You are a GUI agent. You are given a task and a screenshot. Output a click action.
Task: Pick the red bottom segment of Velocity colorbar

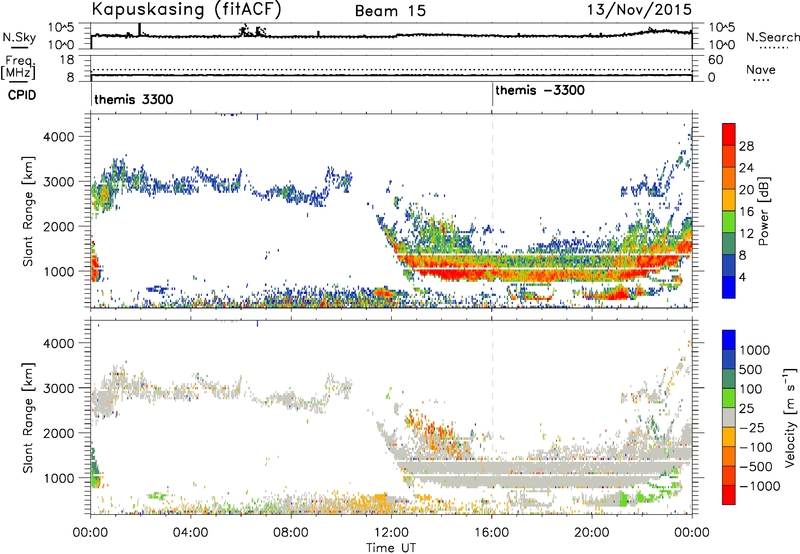tap(729, 494)
